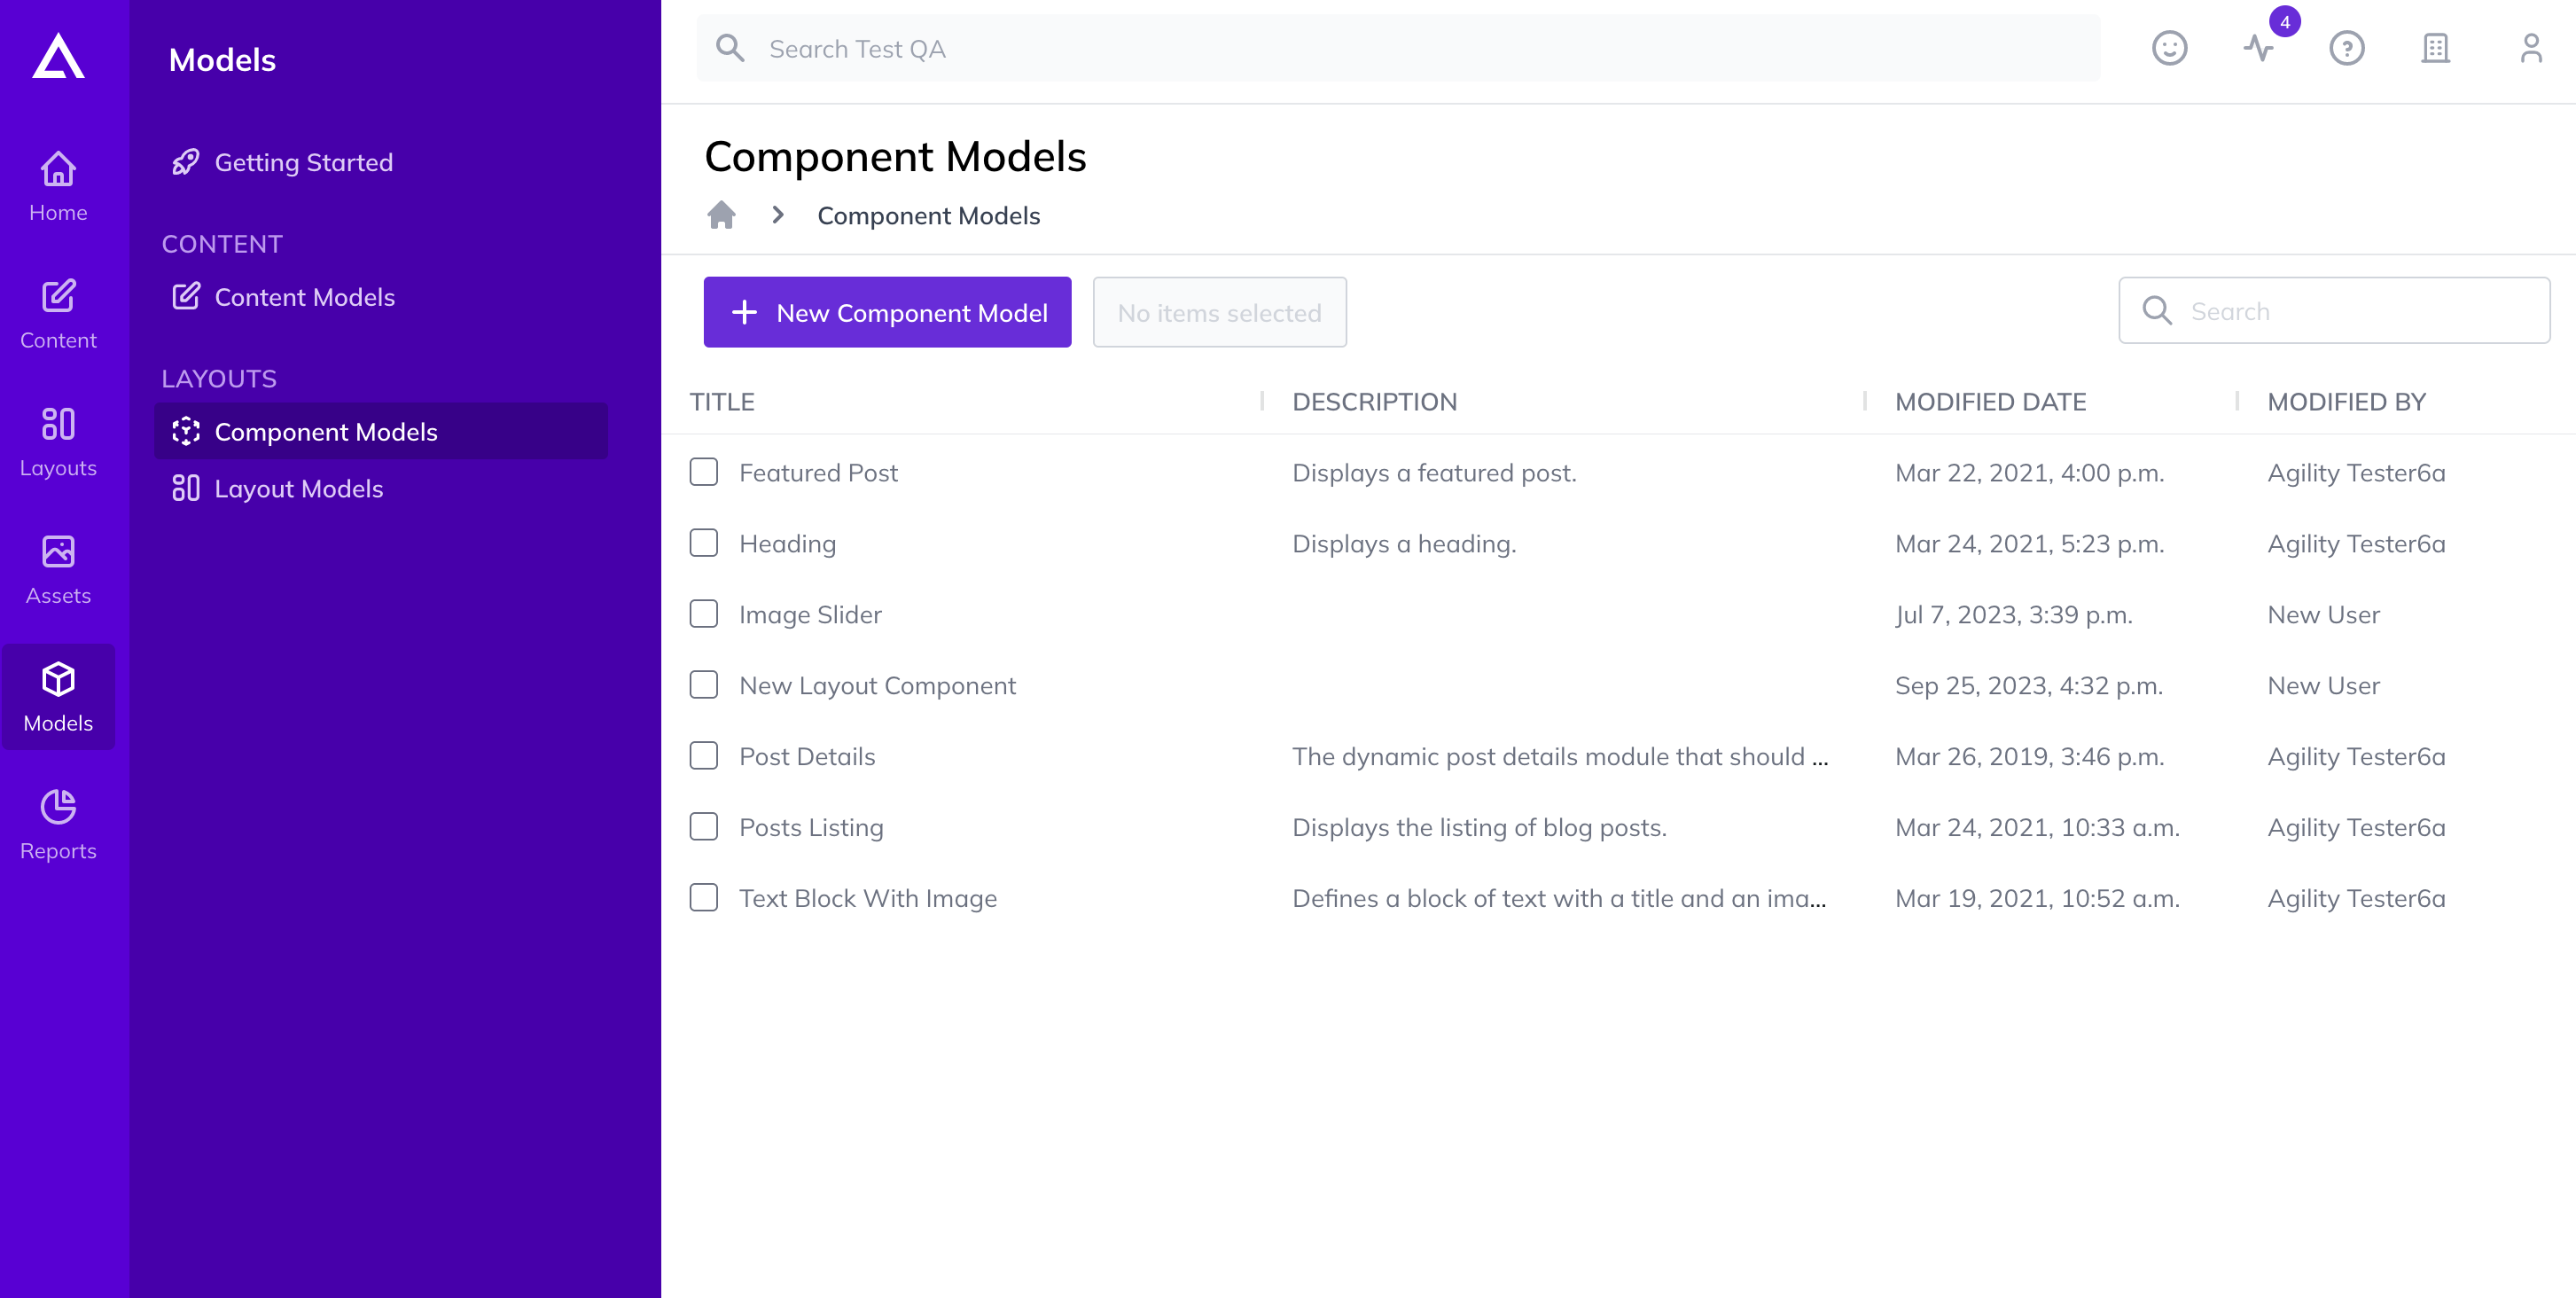Click the New Component Model button

click(x=887, y=312)
